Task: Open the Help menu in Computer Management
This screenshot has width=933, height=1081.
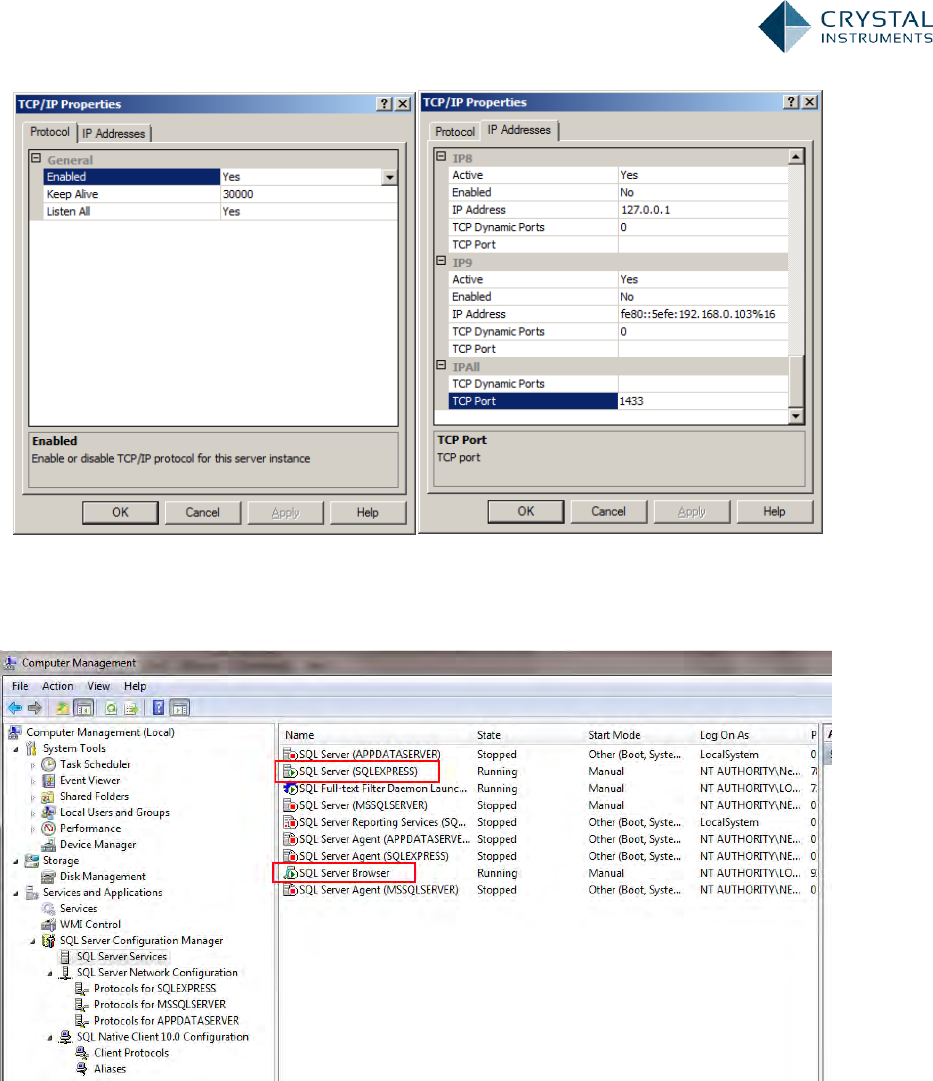Action: click(x=135, y=686)
